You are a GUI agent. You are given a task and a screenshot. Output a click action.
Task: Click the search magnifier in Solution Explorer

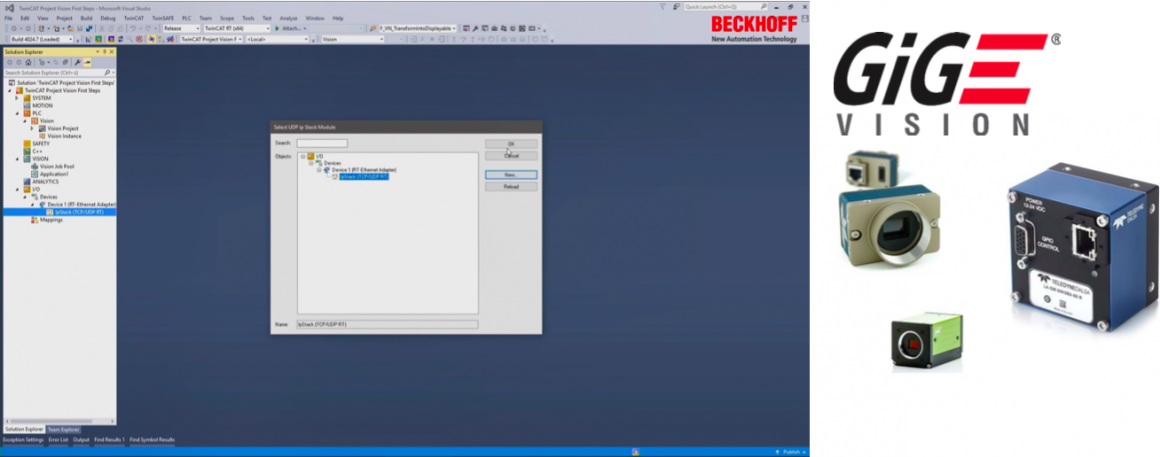coord(107,72)
